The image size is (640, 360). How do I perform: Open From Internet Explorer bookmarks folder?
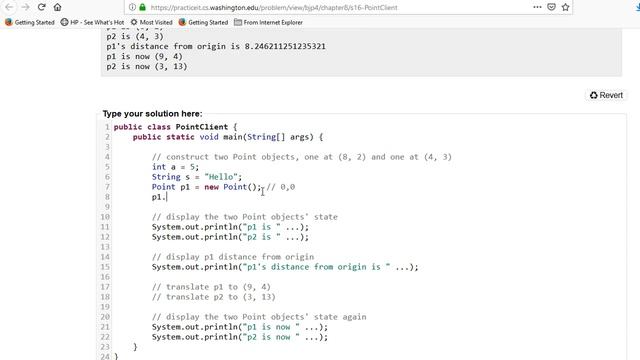coord(268,22)
